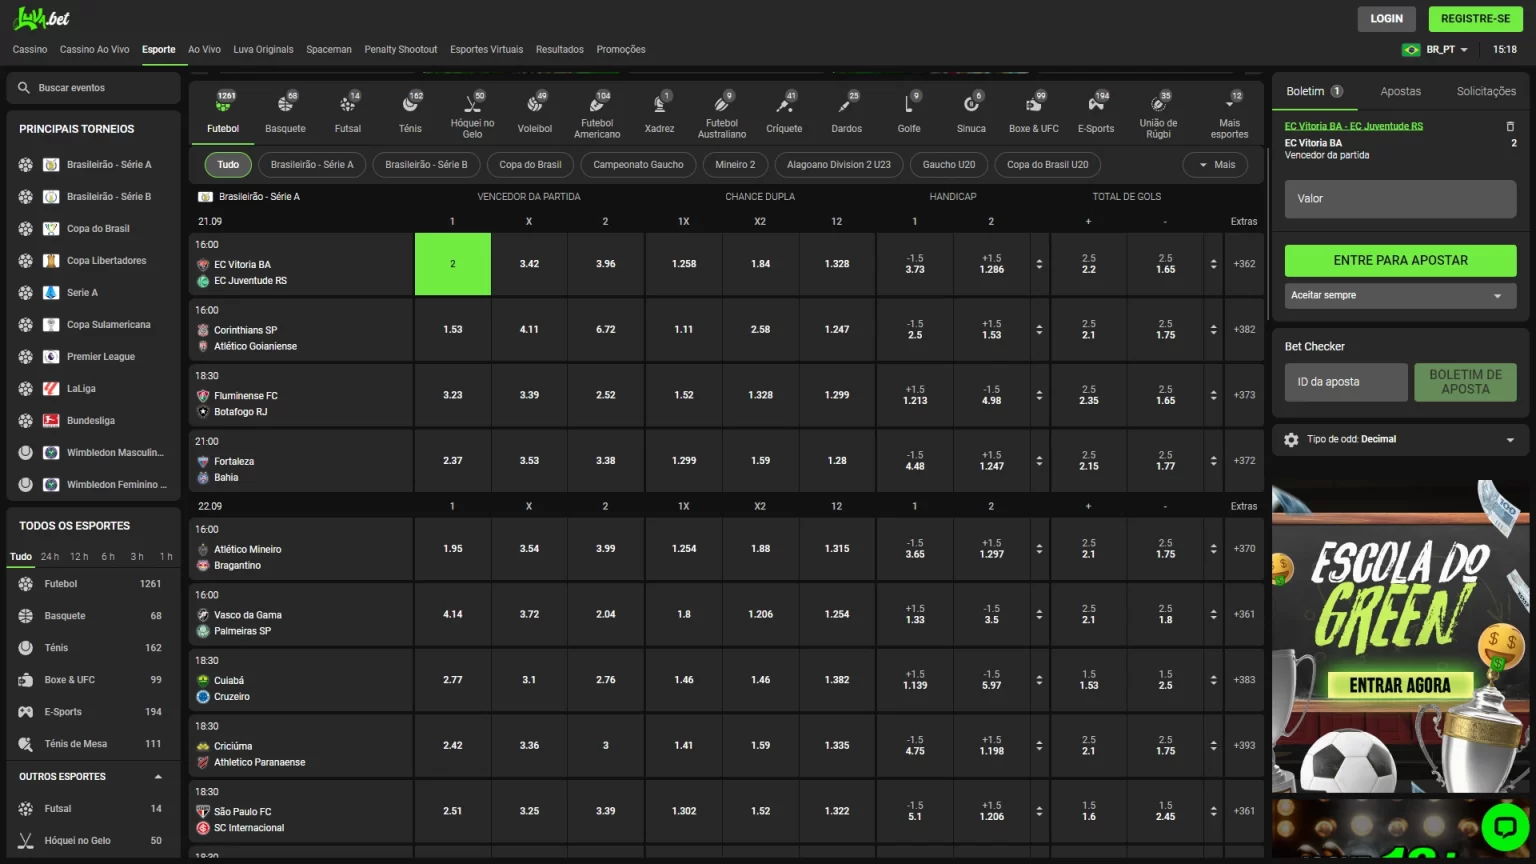1536x864 pixels.
Task: Select the Basquete sport icon
Action: [x=285, y=104]
